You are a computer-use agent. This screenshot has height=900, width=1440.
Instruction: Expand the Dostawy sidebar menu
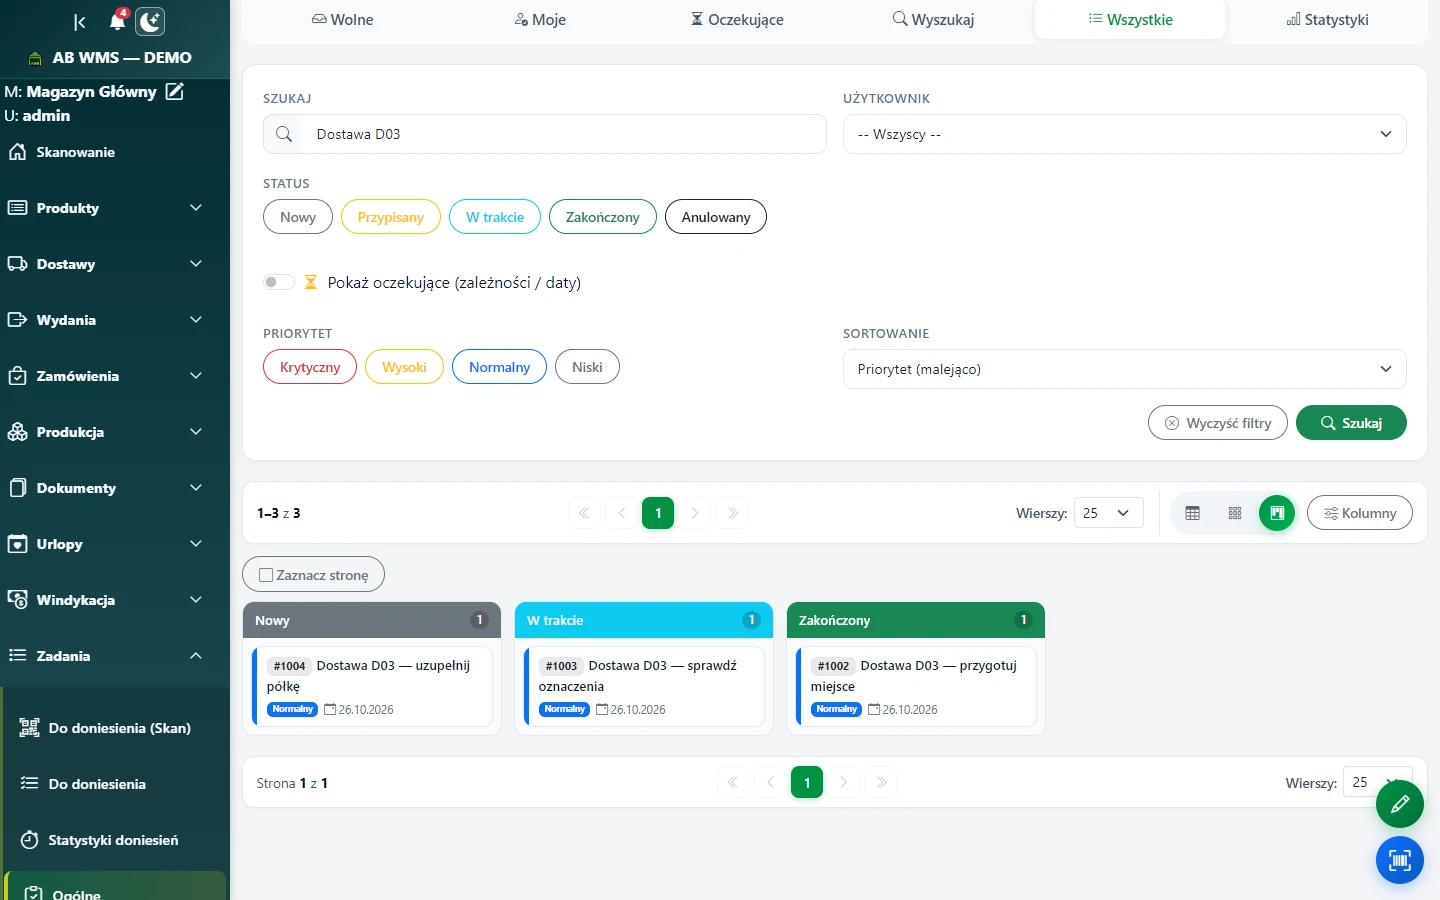(115, 264)
